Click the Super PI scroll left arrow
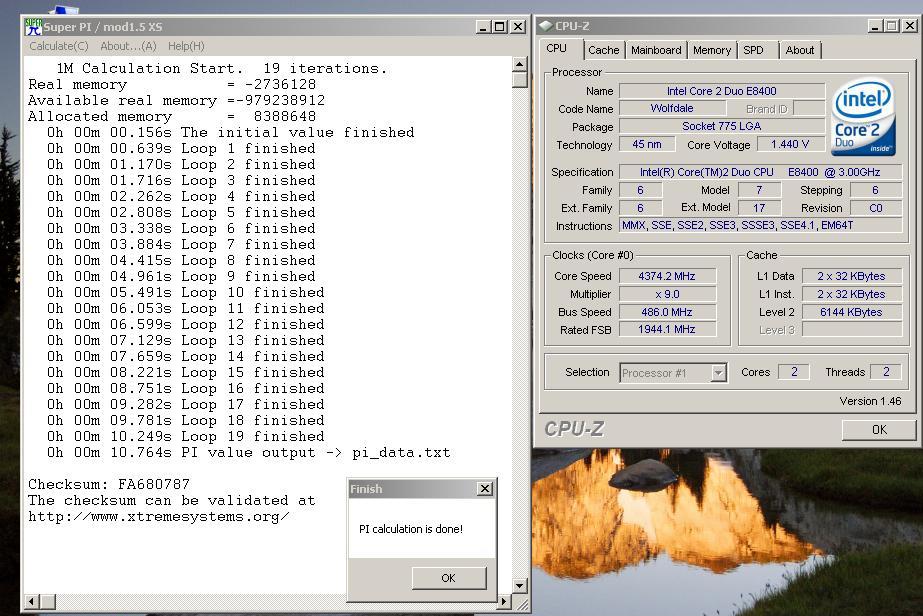This screenshot has width=923, height=616. click(32, 602)
